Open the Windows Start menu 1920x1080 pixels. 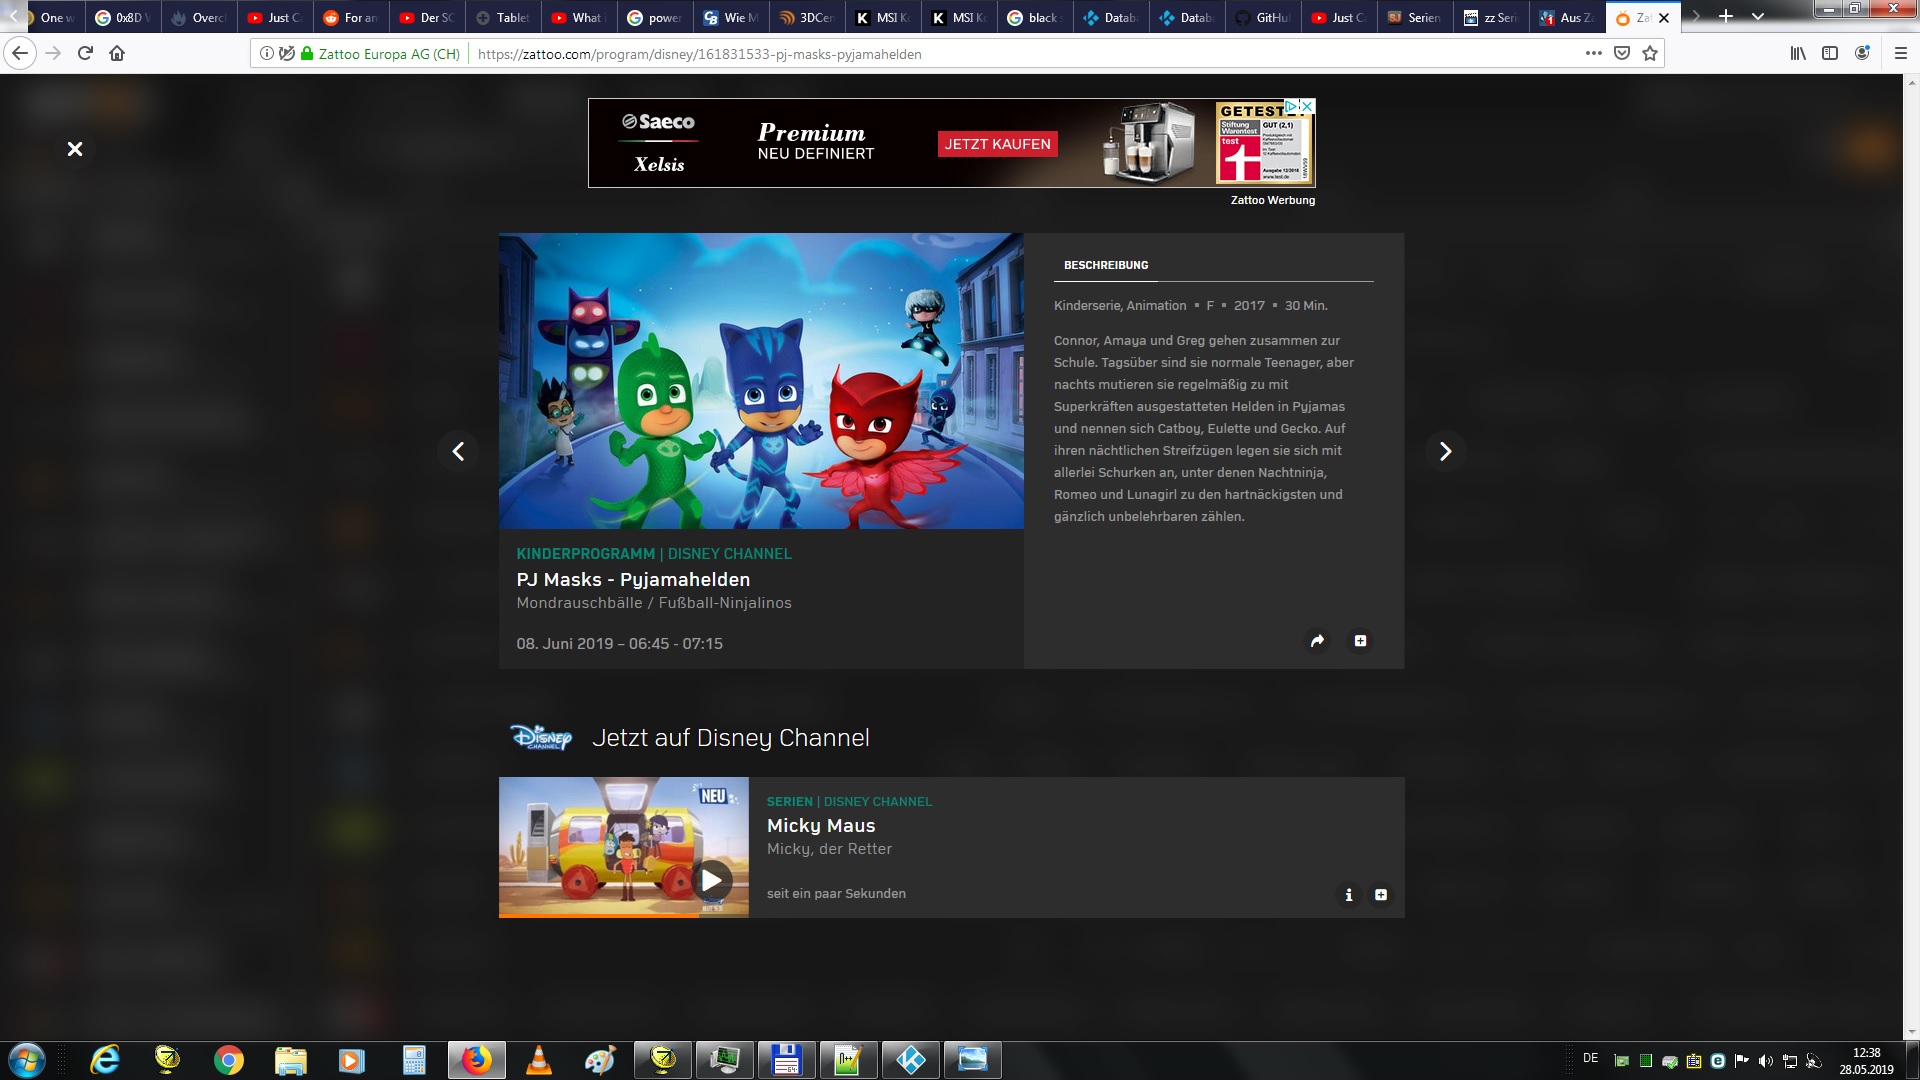pos(27,1060)
